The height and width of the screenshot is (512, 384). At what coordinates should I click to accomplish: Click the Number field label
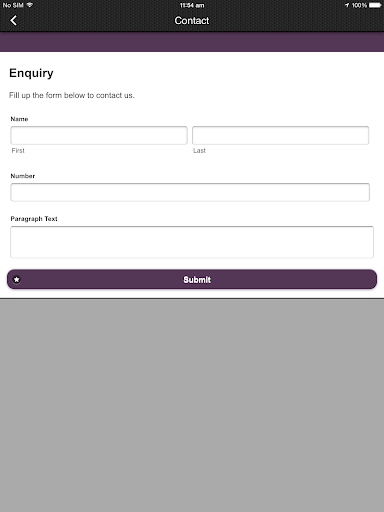pyautogui.click(x=23, y=176)
